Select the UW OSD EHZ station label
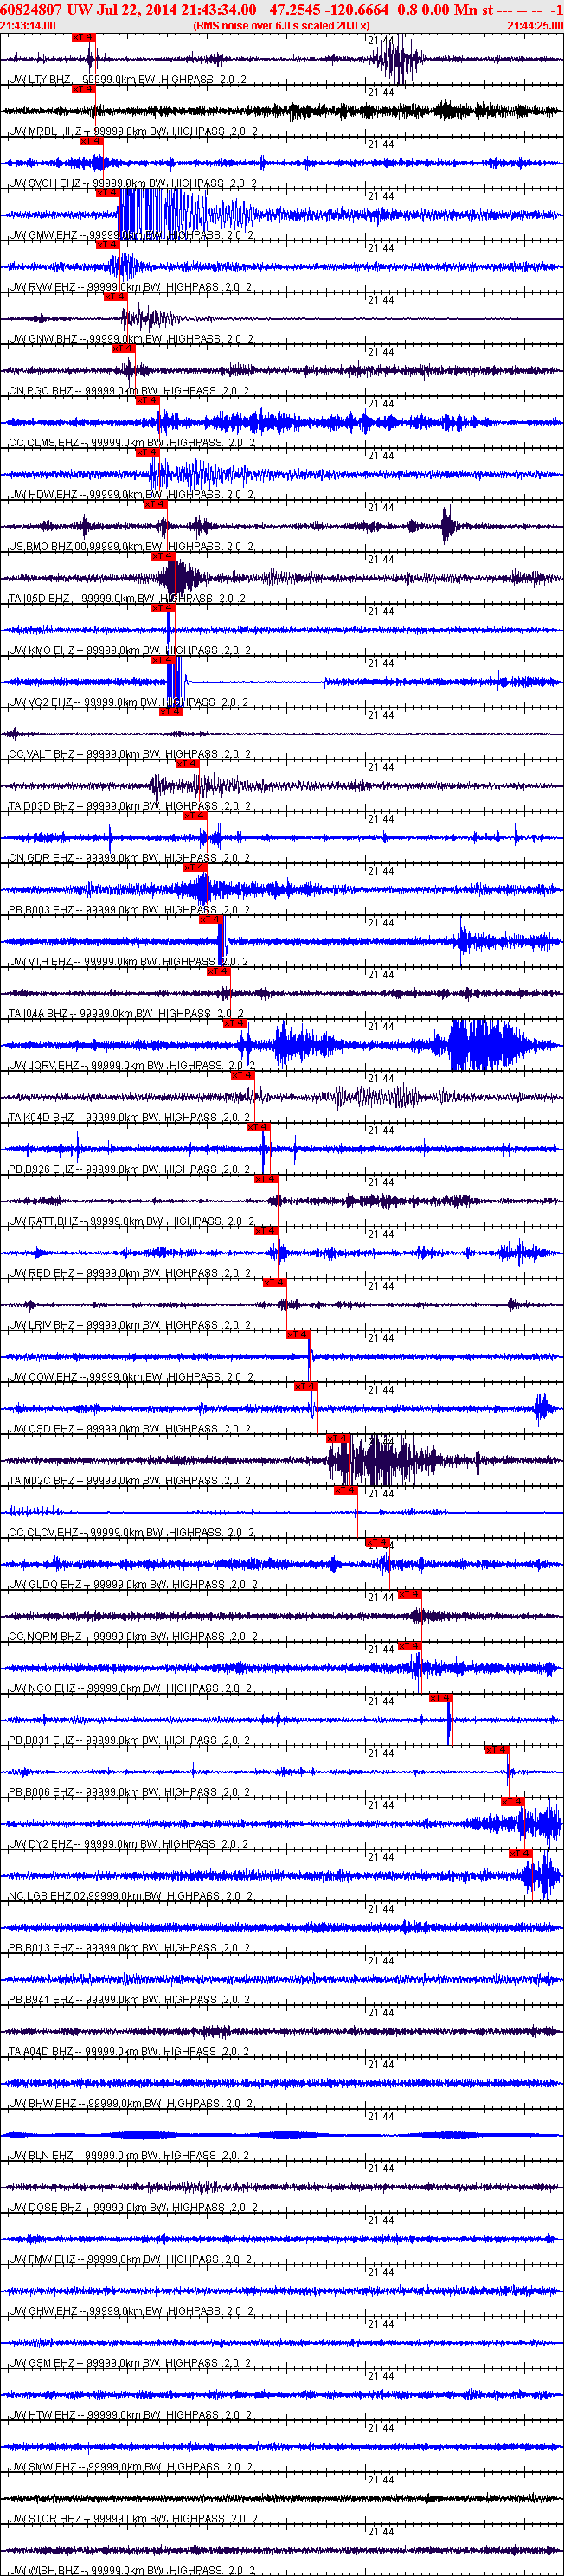Viewport: 564px width, 2576px height. (x=129, y=1431)
